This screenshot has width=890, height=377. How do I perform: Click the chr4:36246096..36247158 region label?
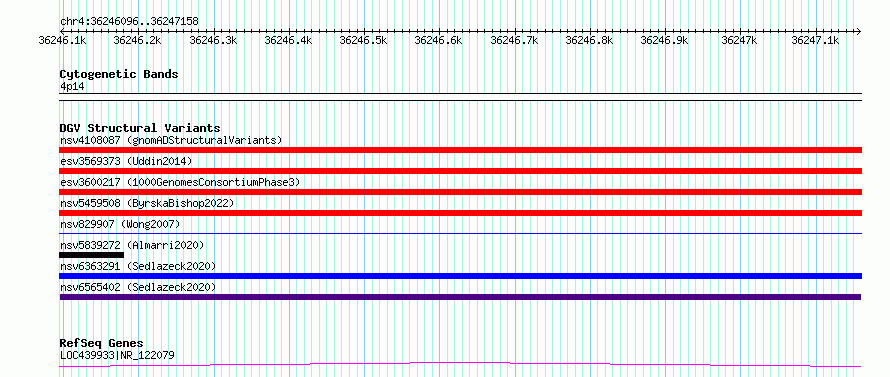click(129, 22)
